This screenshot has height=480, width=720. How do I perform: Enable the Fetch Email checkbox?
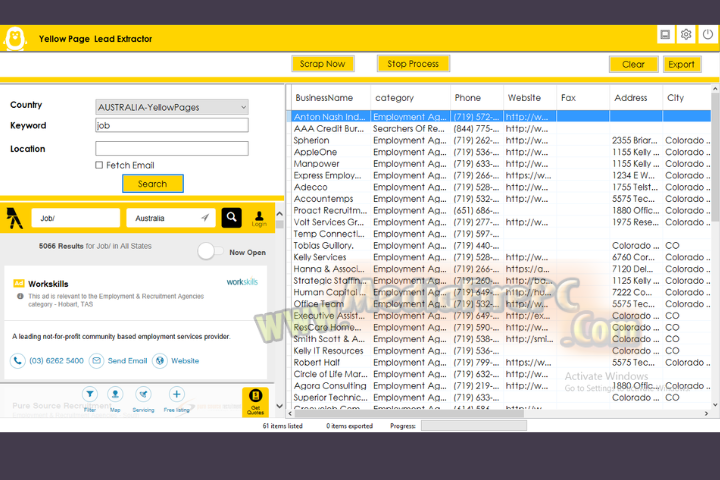(x=99, y=165)
